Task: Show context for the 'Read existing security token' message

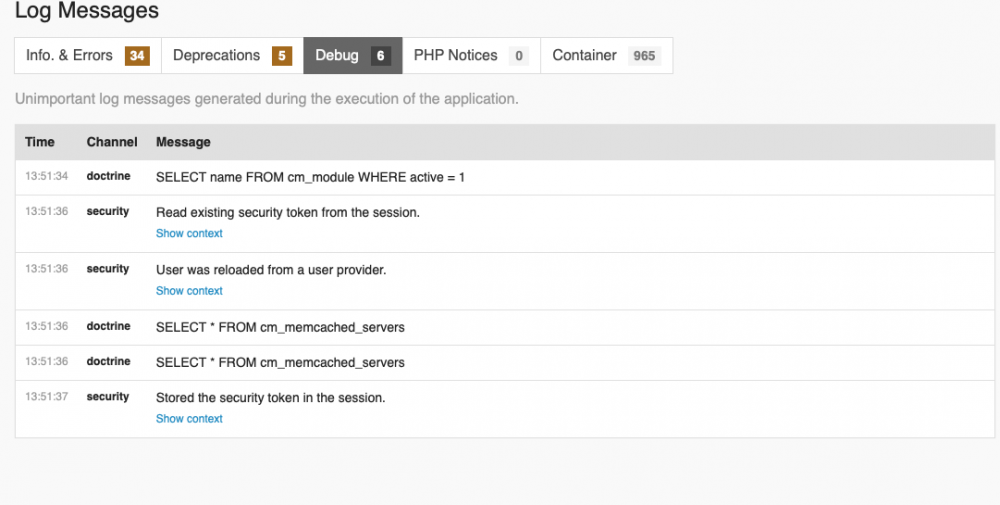Action: point(189,234)
